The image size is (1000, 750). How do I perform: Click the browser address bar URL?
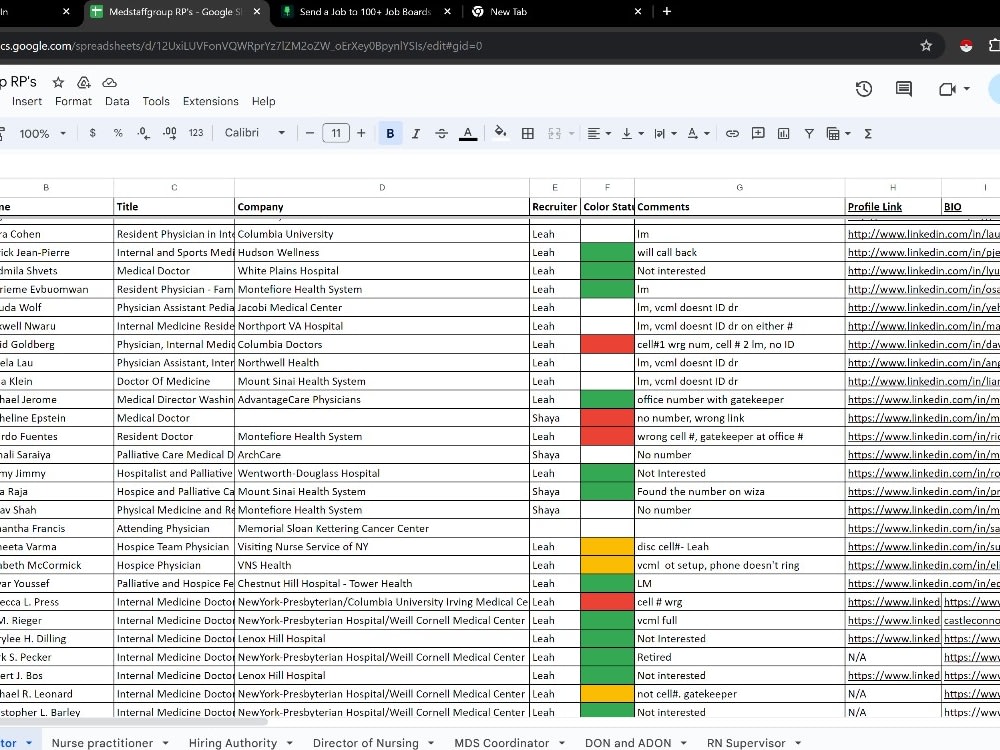[241, 46]
